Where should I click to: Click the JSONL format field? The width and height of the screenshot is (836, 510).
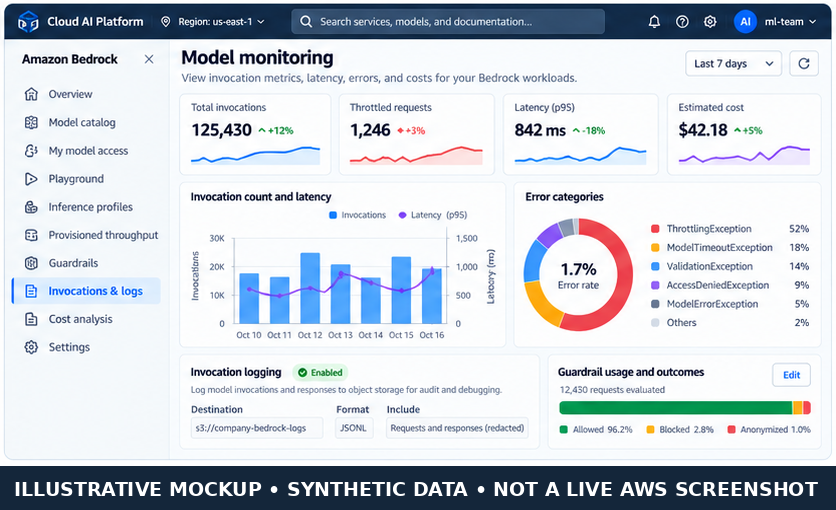pos(354,428)
